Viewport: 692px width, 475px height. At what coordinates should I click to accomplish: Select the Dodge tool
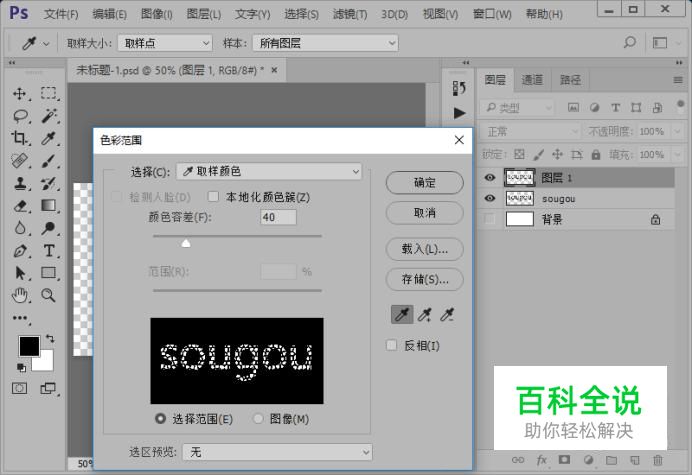[49, 228]
